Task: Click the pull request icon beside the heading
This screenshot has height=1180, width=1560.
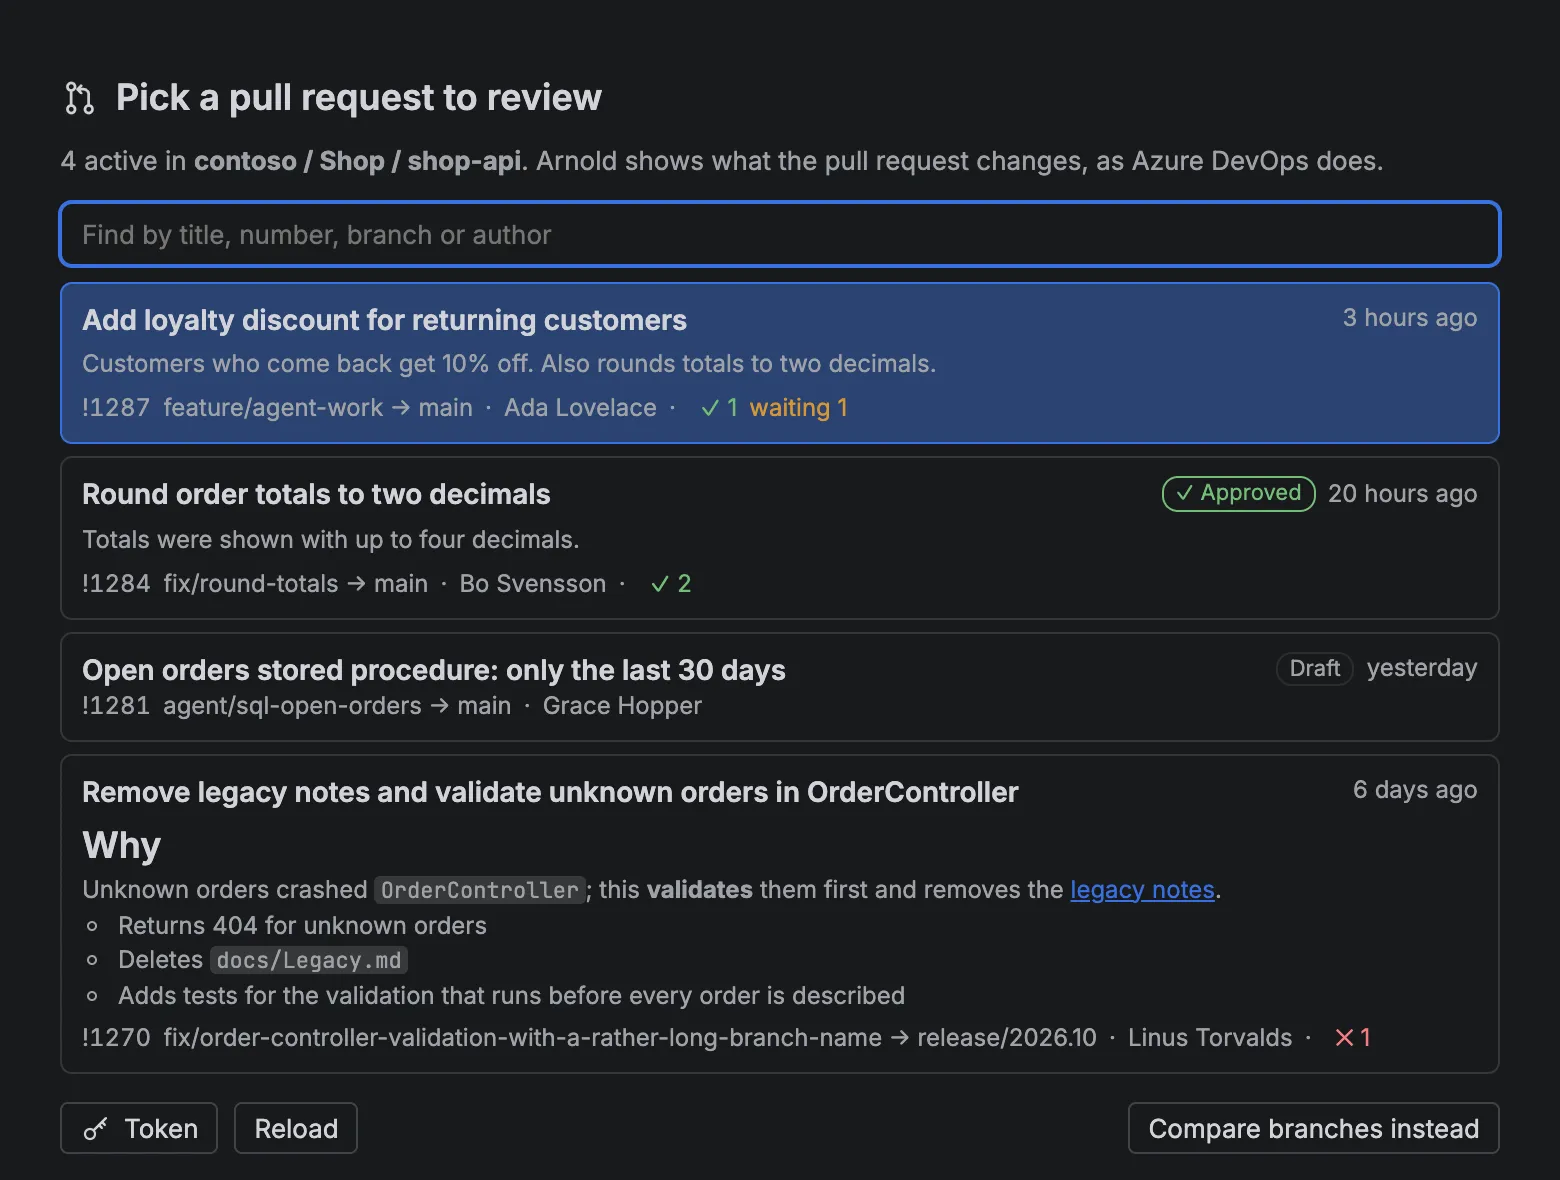Action: coord(80,98)
